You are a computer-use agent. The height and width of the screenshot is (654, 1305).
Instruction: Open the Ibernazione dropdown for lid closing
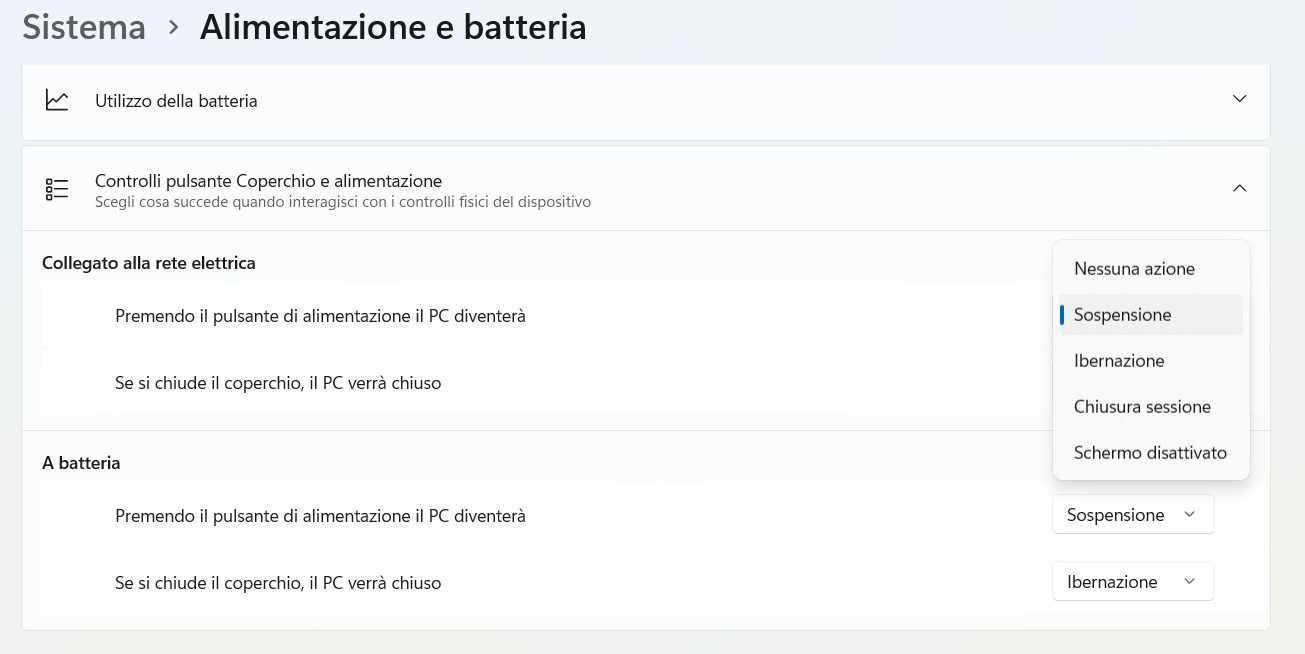(1133, 581)
